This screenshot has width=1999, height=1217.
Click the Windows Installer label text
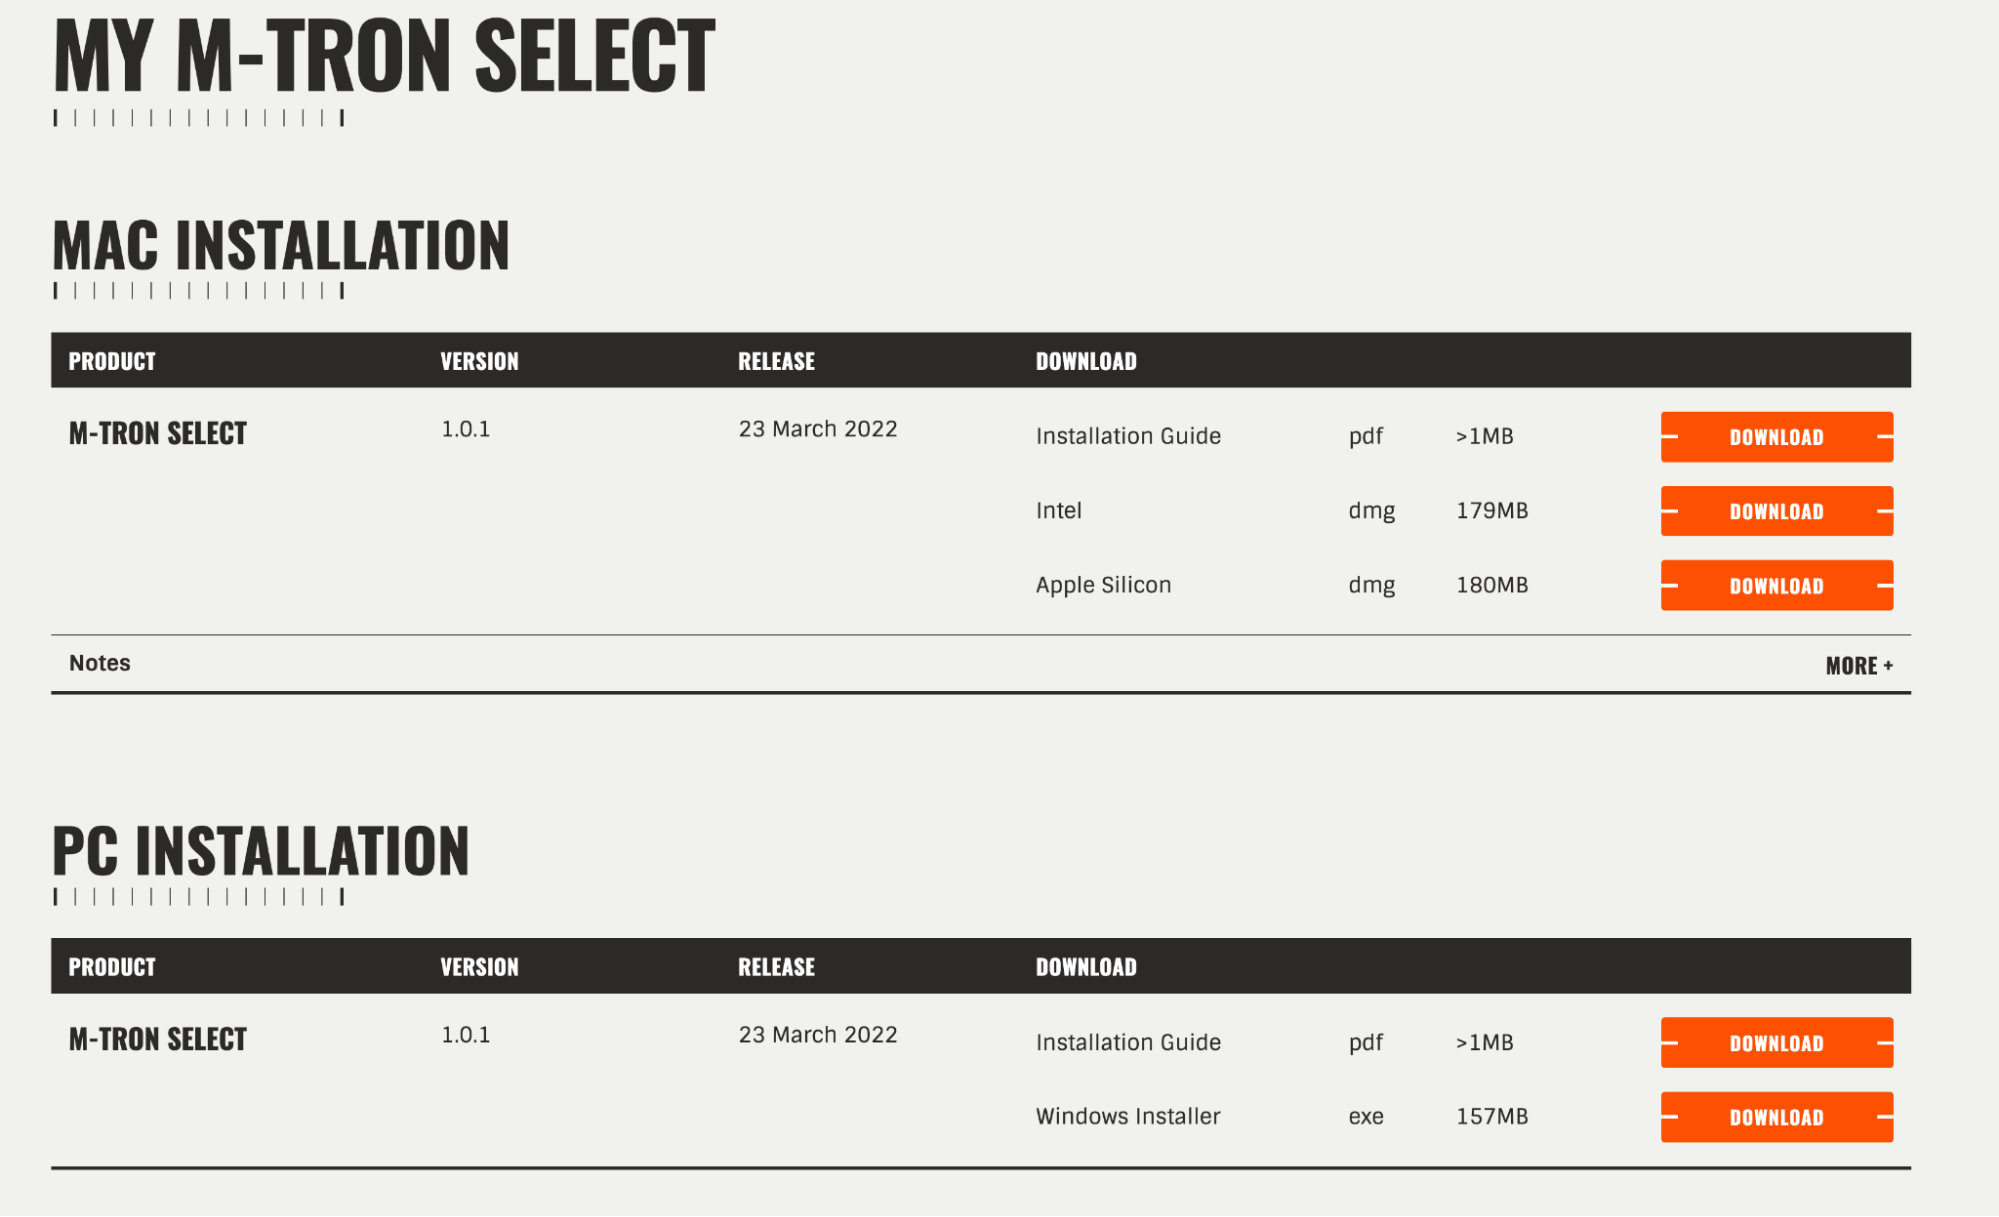1128,1117
